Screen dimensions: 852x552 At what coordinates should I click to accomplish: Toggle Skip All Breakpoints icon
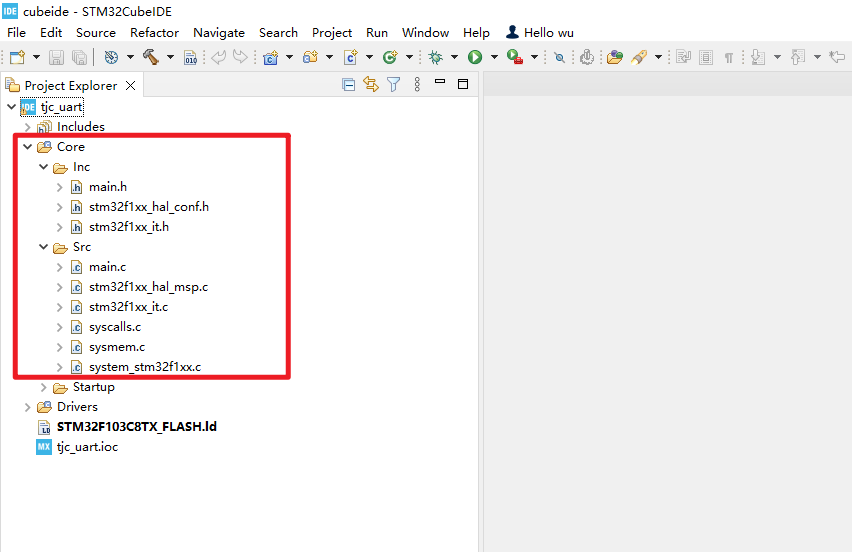tap(559, 58)
